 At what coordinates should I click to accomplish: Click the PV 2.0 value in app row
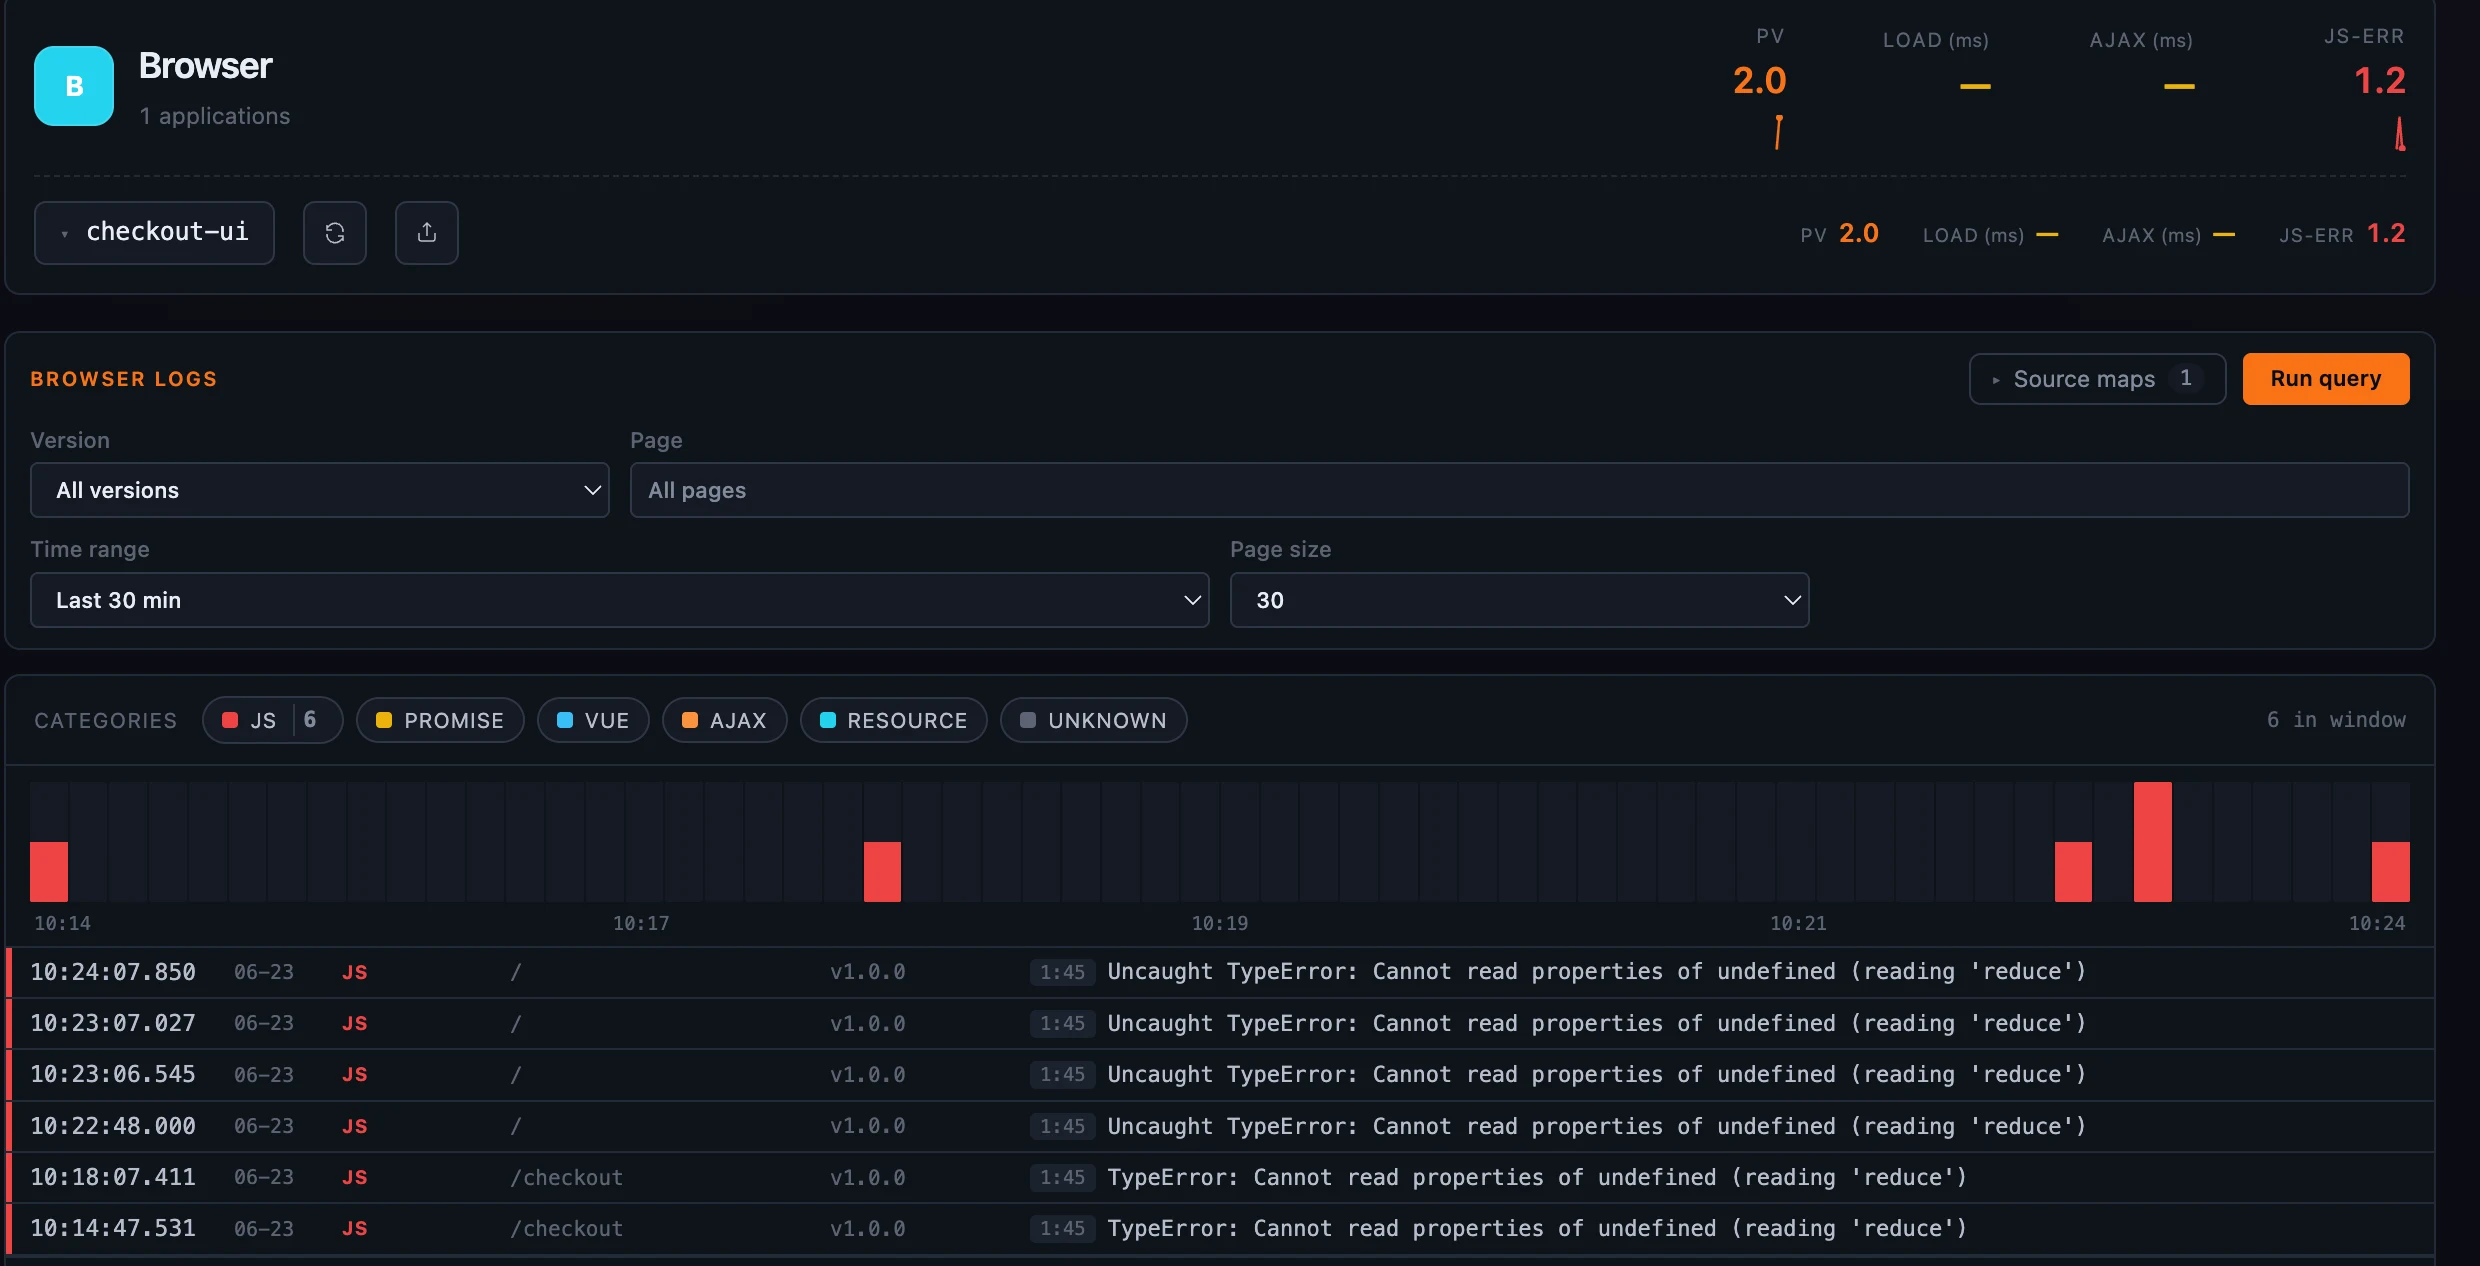tap(1859, 234)
